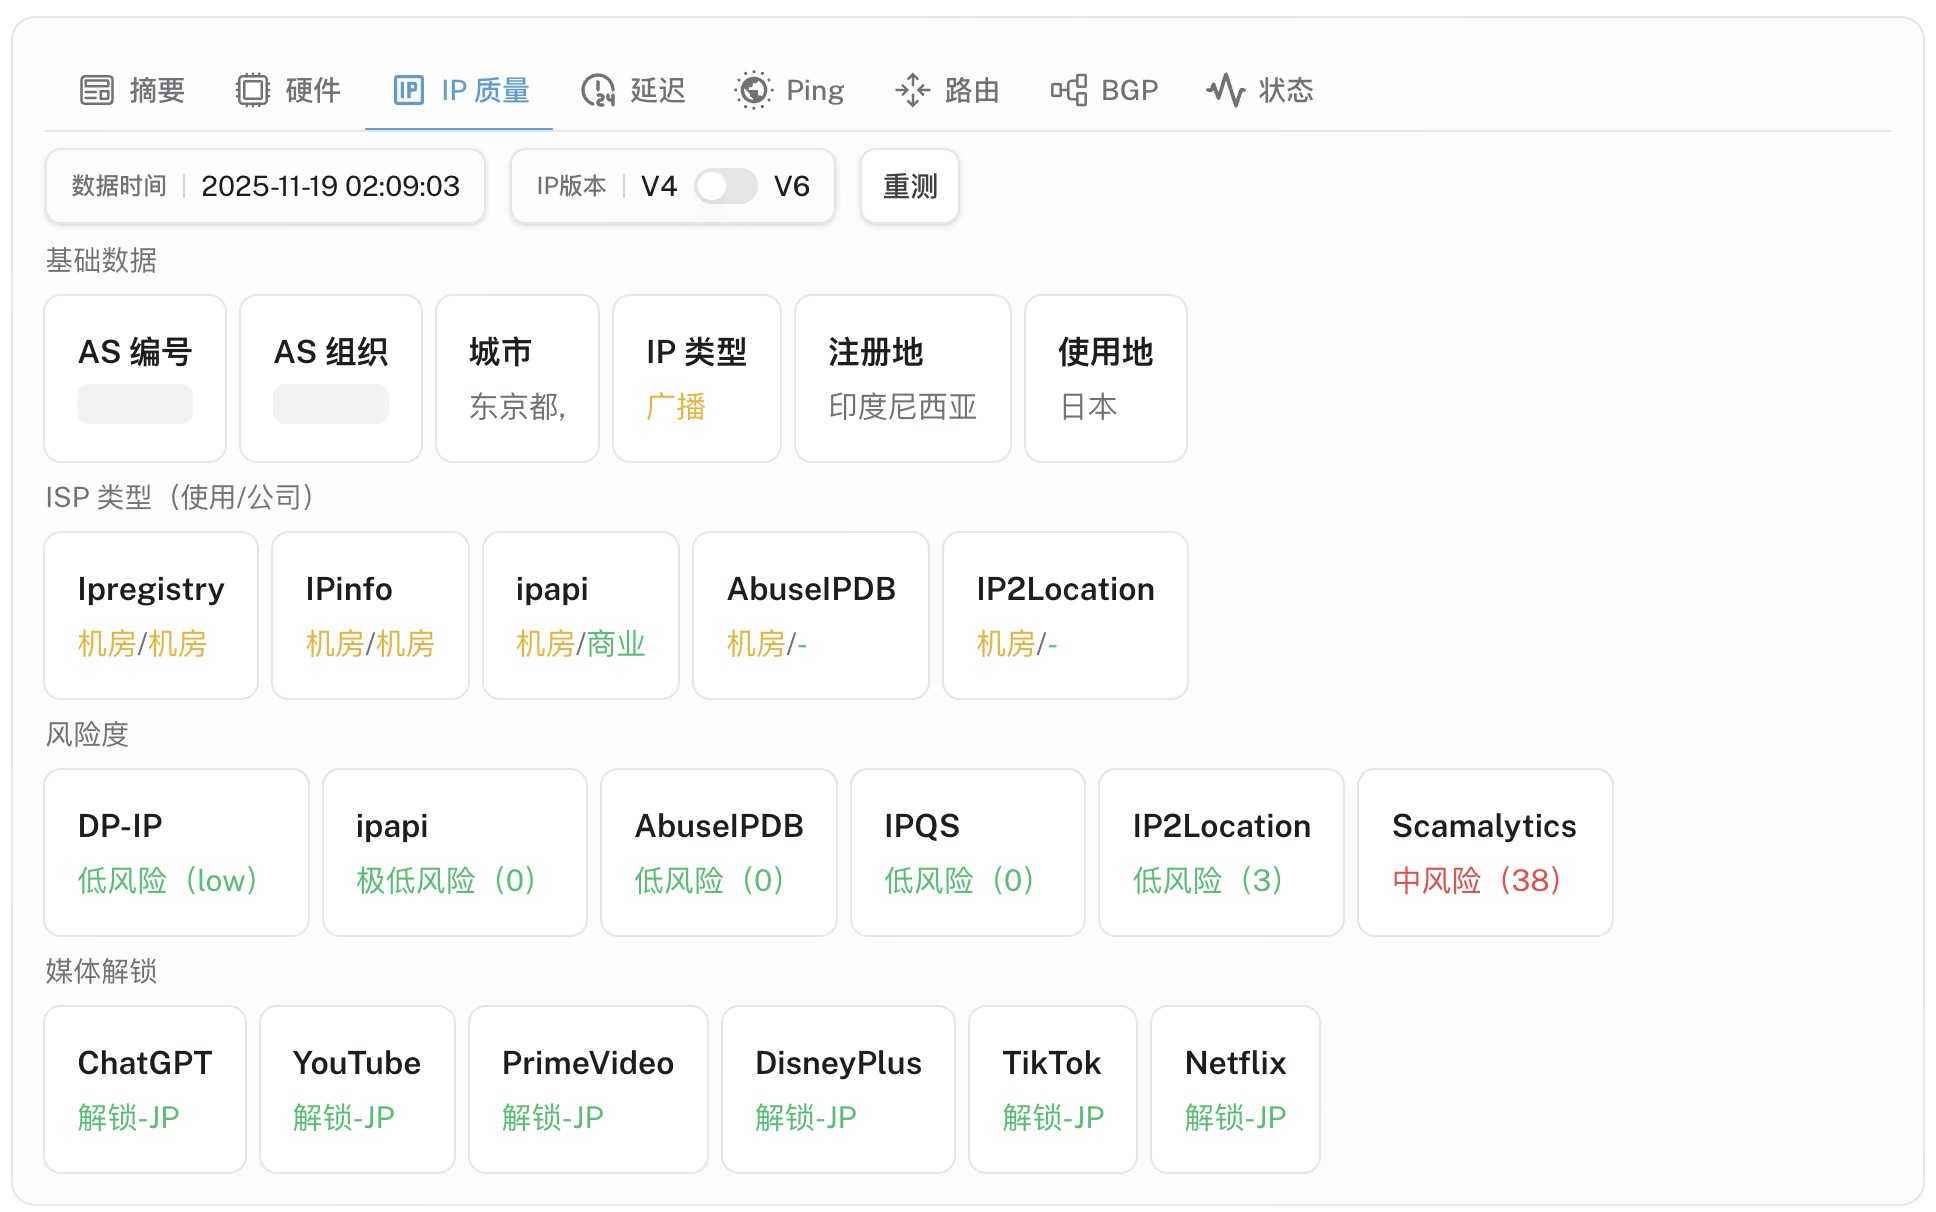Select the Scamalytics risk card

1484,852
